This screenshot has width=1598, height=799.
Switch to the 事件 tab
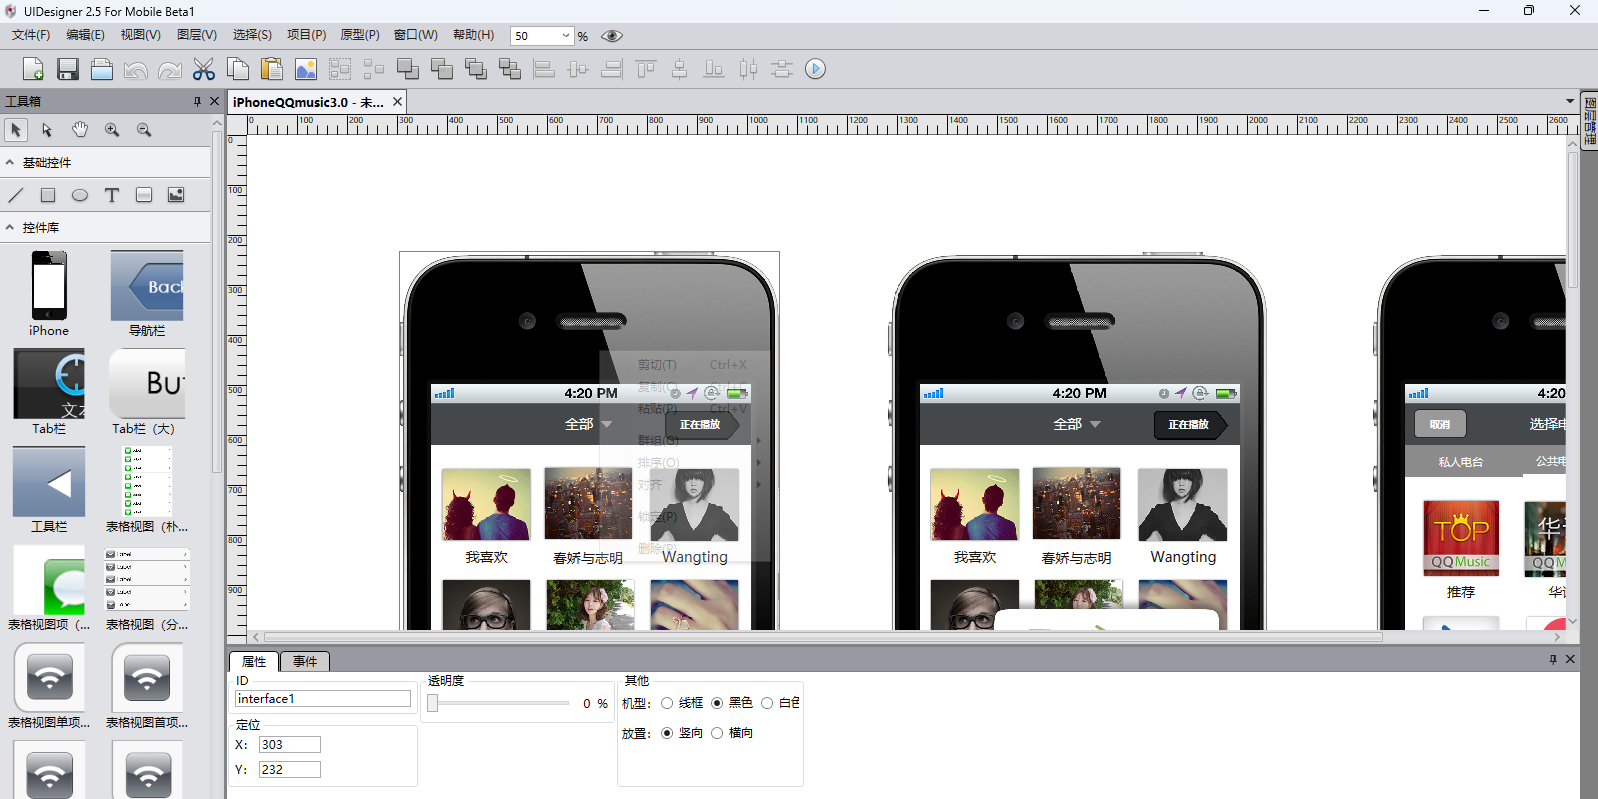coord(305,661)
